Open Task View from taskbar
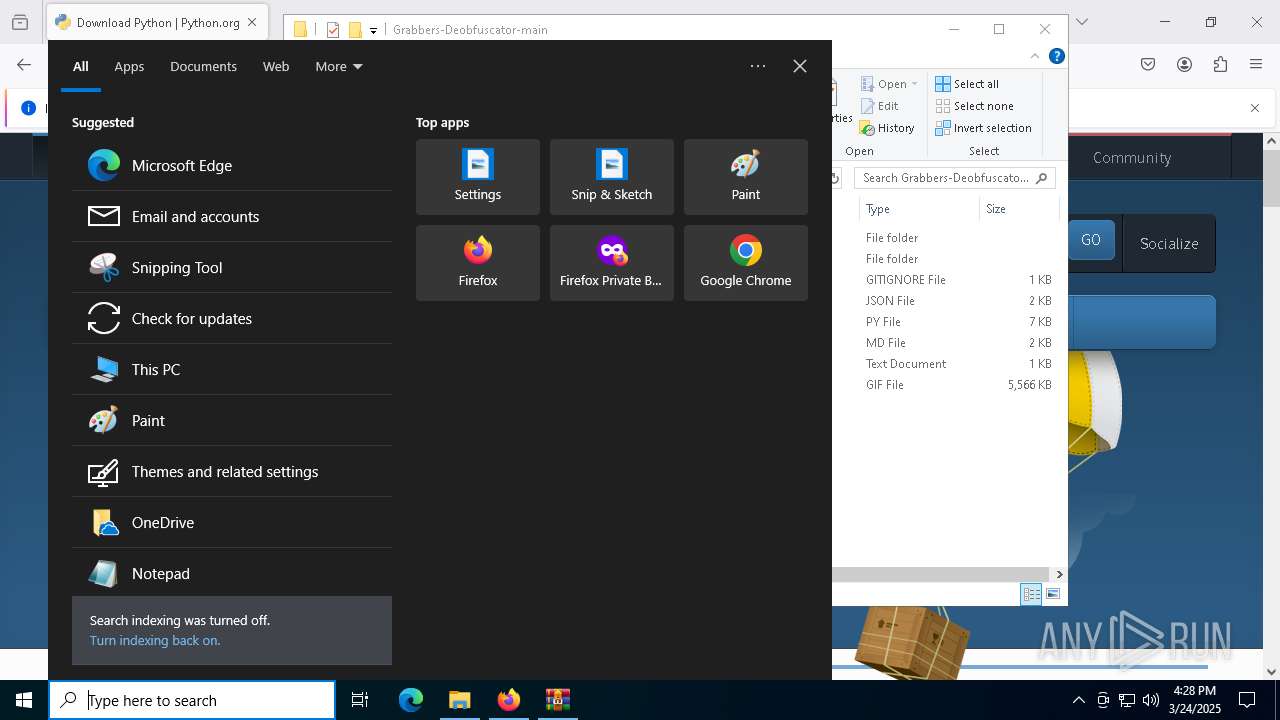Viewport: 1280px width, 720px height. click(x=360, y=700)
